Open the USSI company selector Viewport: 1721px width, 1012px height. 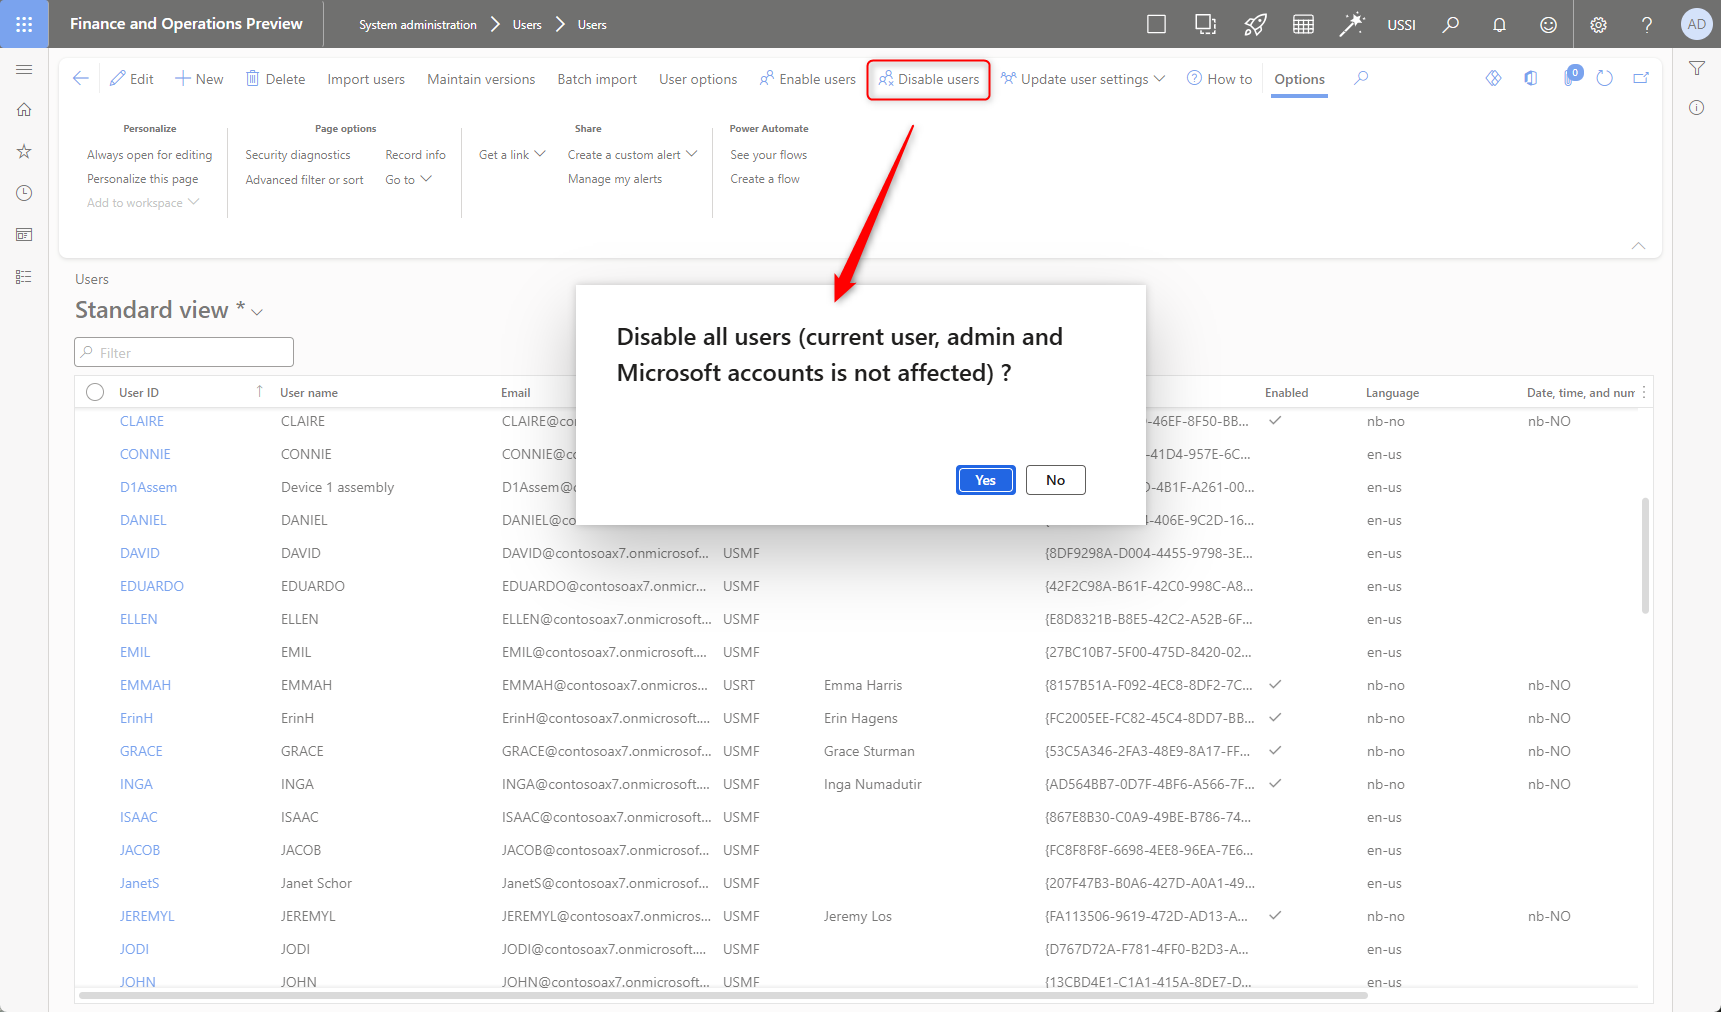1401,25
